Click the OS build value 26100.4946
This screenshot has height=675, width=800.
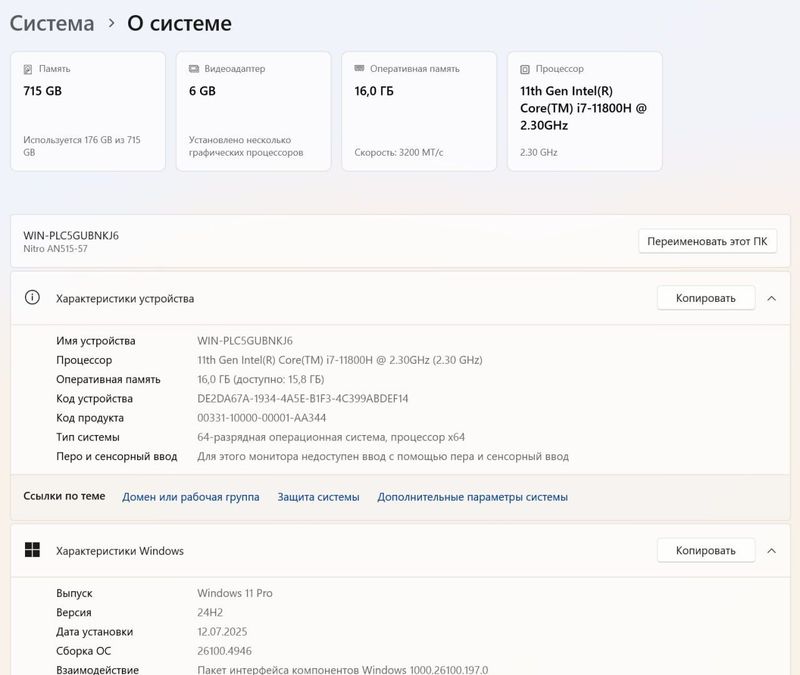[224, 651]
